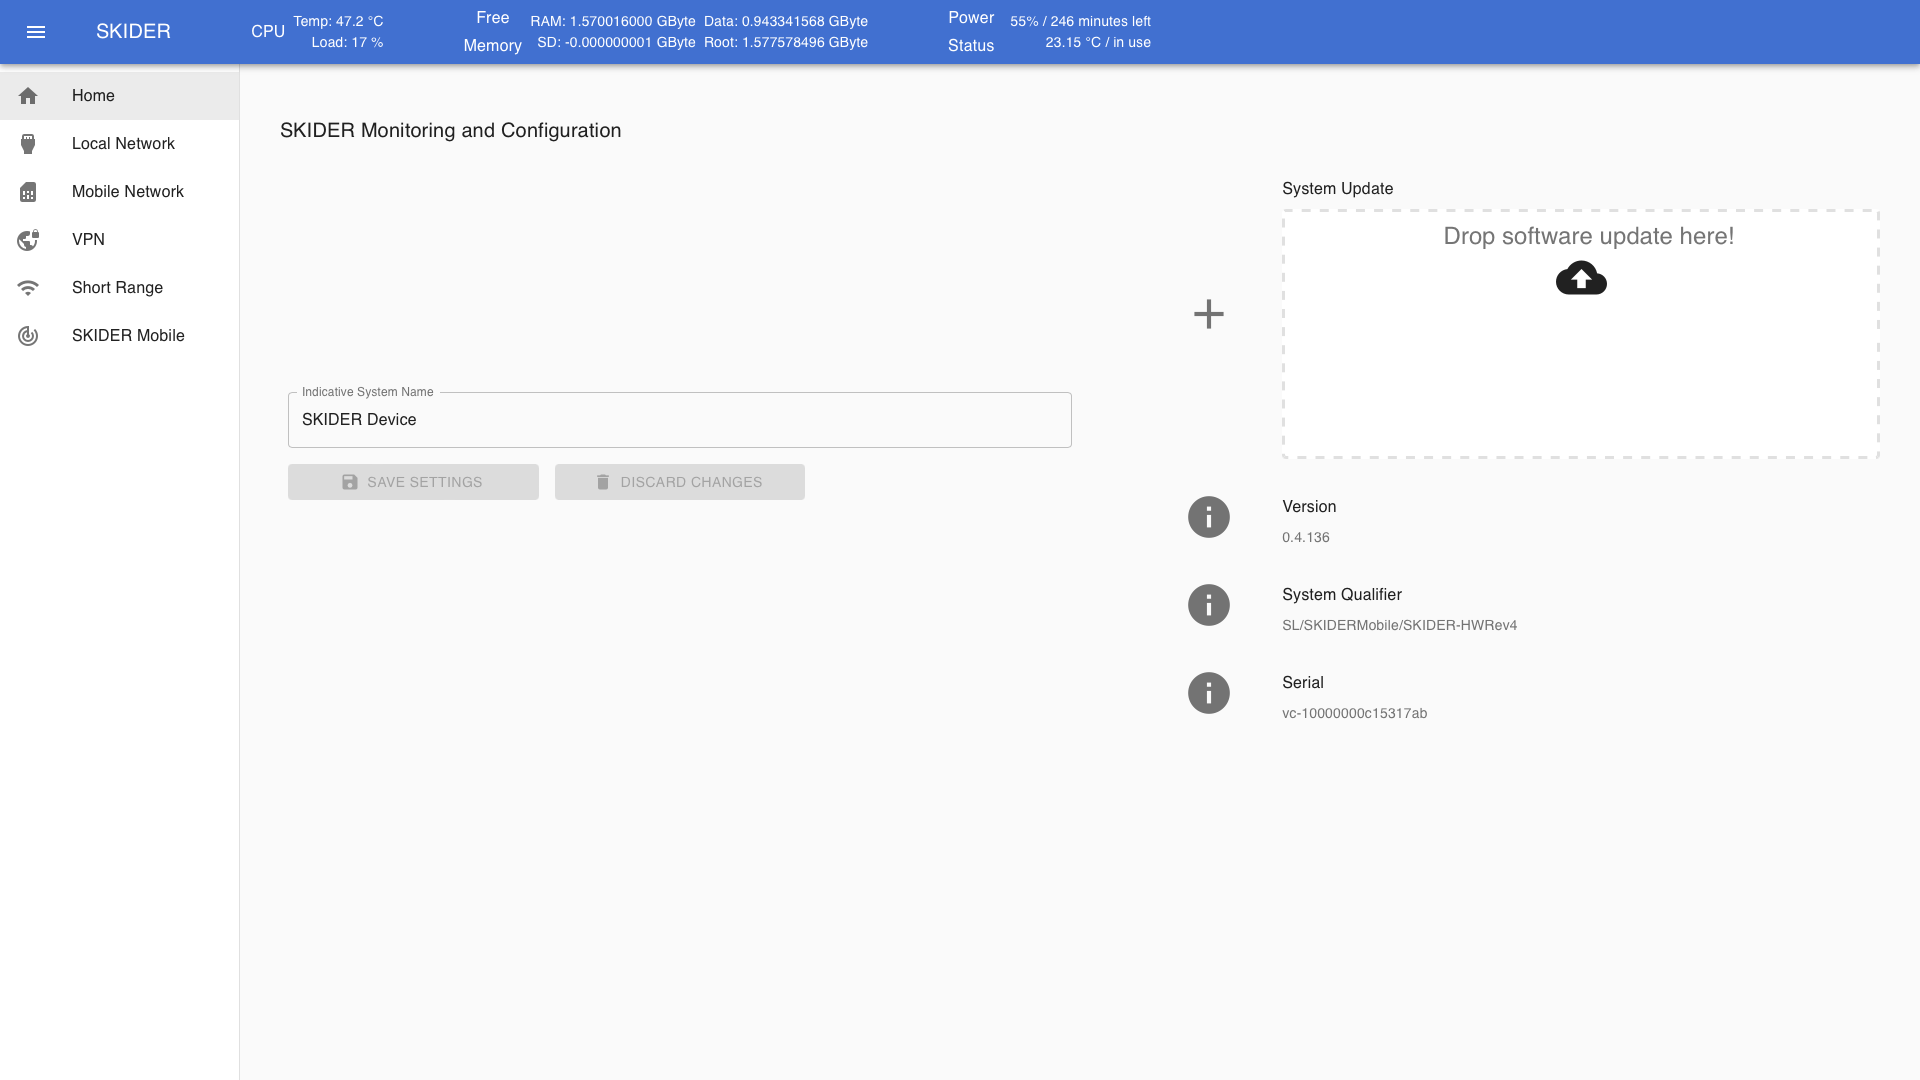Image resolution: width=1920 pixels, height=1080 pixels.
Task: Click the CPU temperature reading 47.2 °C
Action: (338, 21)
